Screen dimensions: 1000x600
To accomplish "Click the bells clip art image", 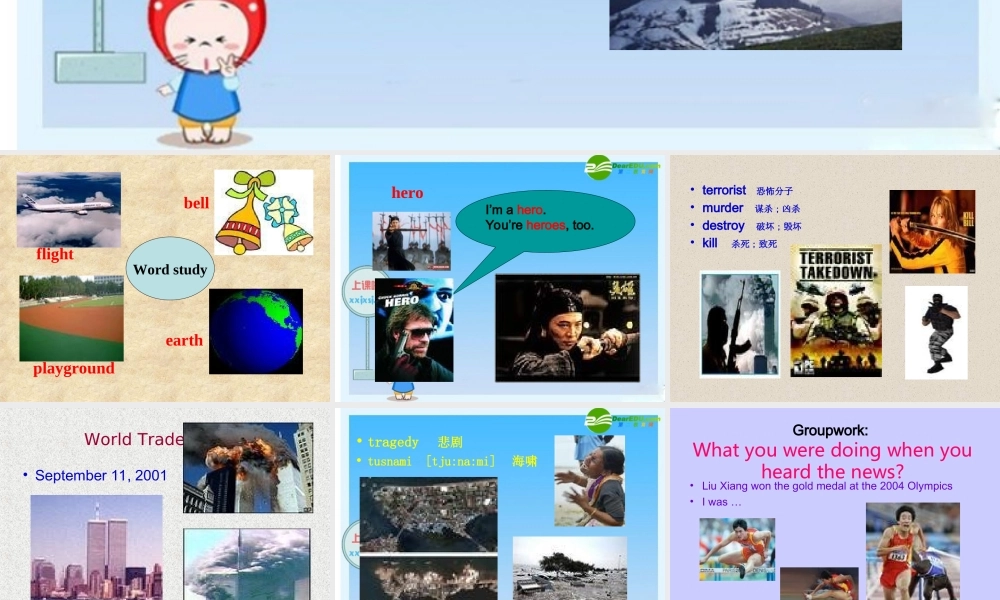I will click(x=264, y=212).
